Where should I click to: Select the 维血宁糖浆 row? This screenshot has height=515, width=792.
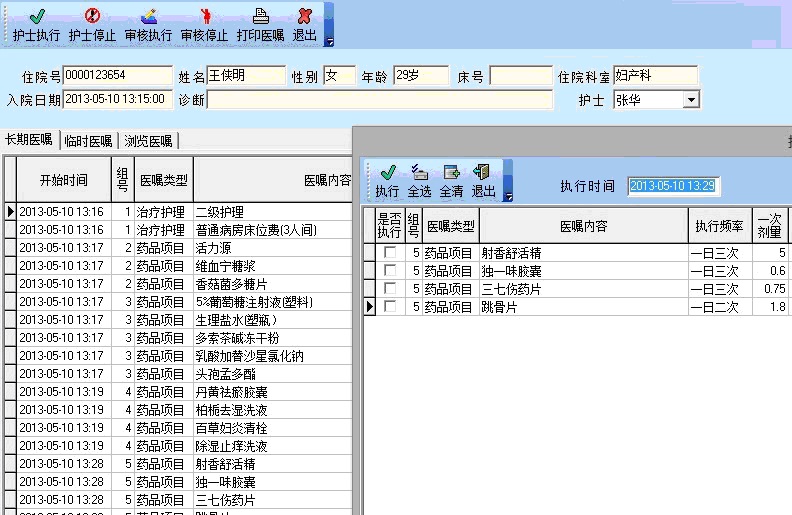[178, 266]
